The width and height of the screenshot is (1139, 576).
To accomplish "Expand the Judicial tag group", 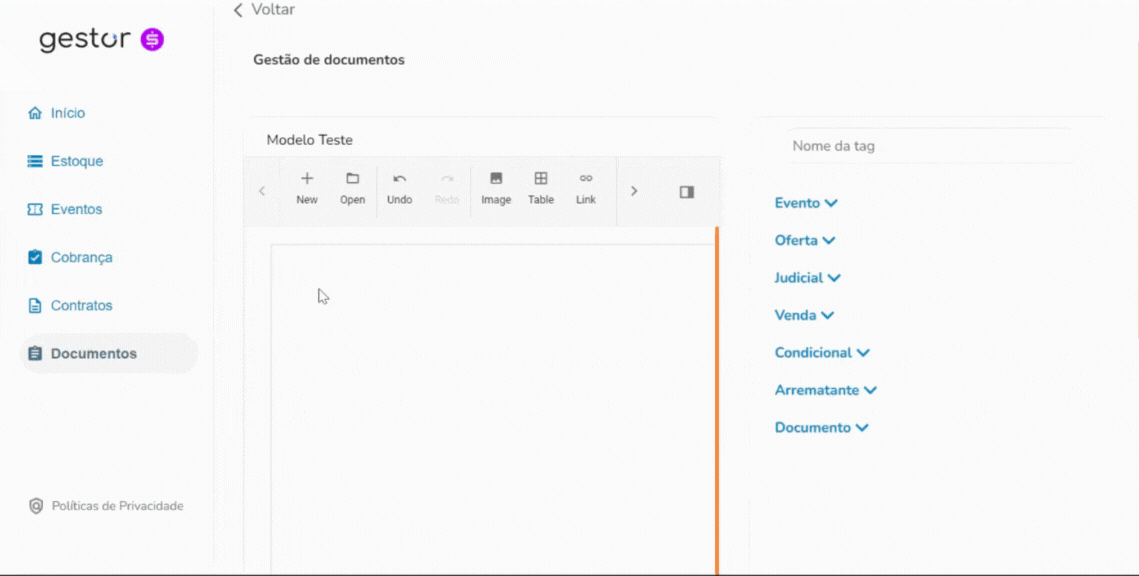I will point(808,277).
